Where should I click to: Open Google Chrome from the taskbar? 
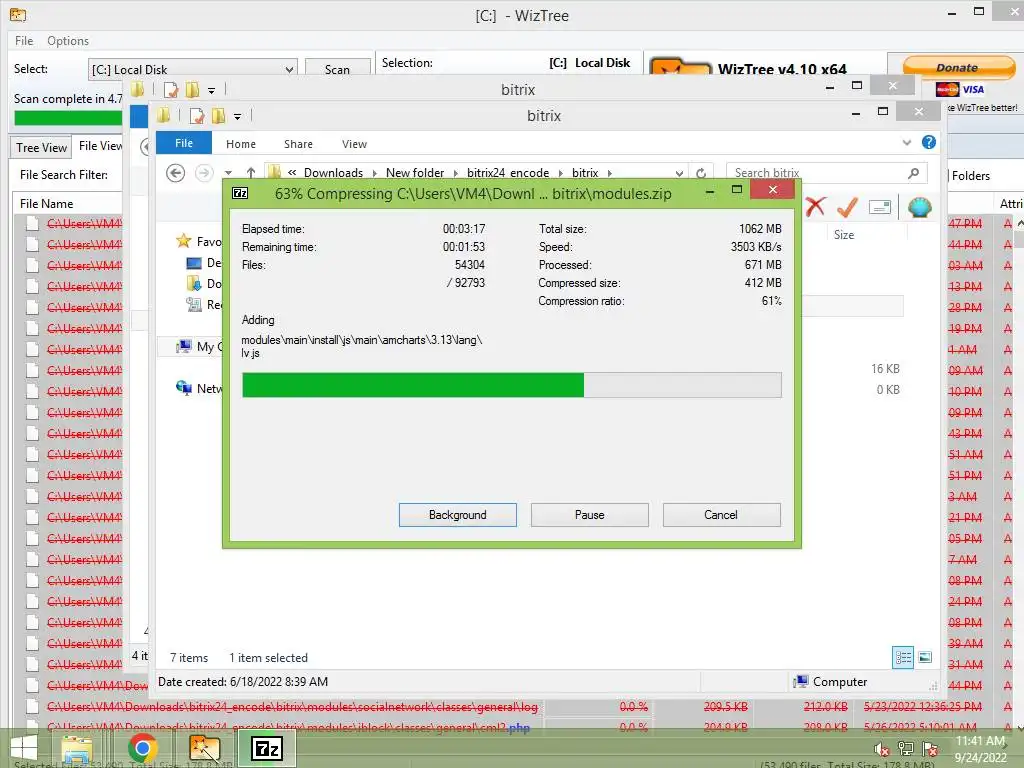pyautogui.click(x=142, y=748)
